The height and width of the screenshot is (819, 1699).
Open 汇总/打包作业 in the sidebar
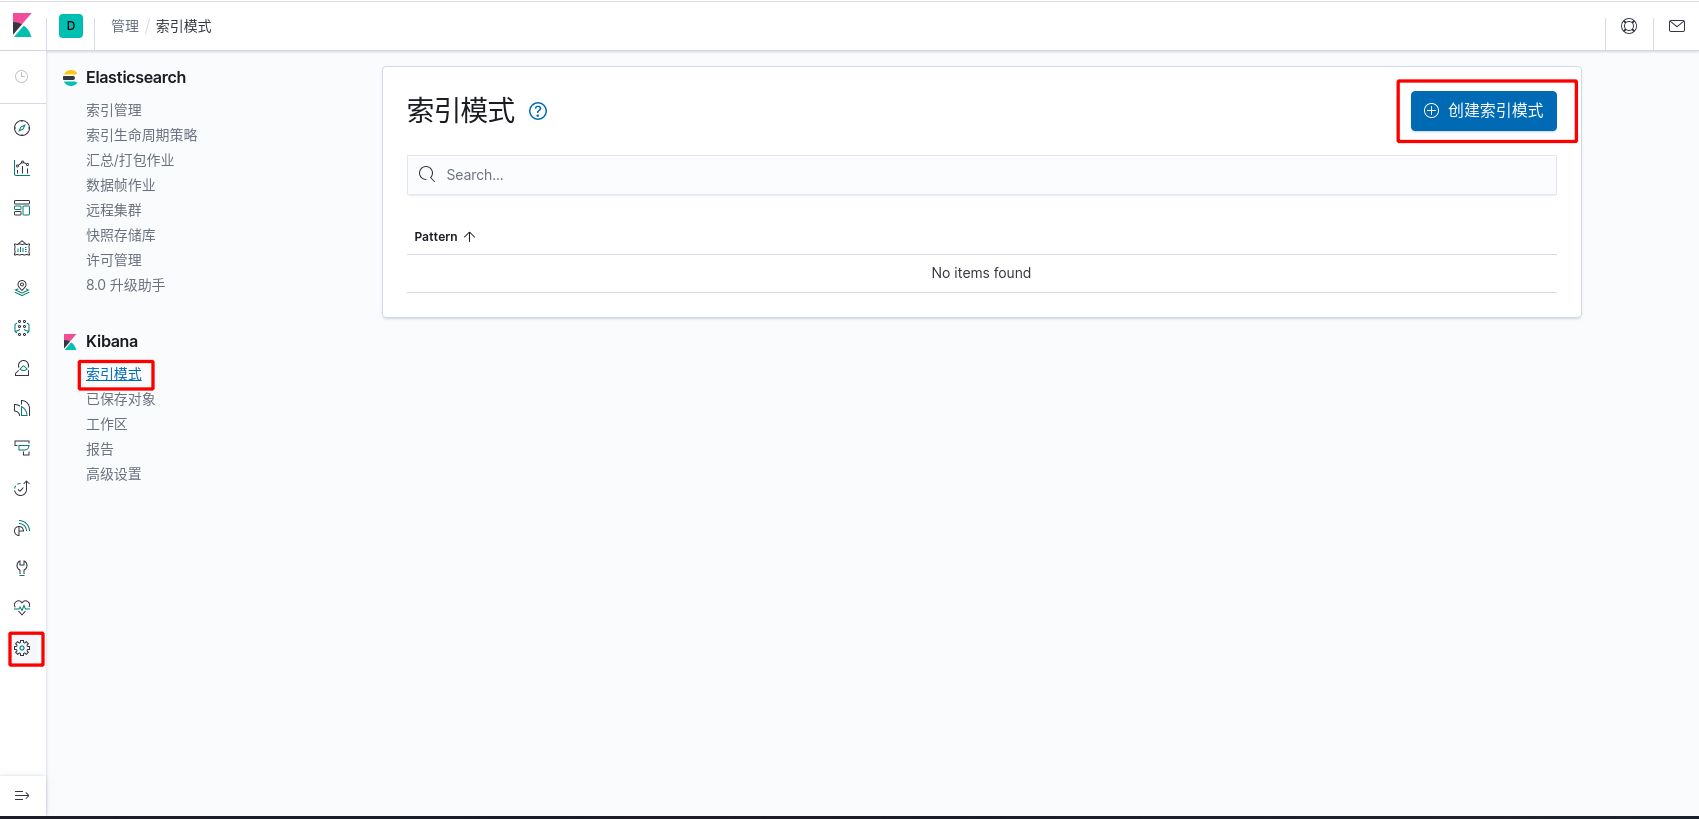(130, 160)
